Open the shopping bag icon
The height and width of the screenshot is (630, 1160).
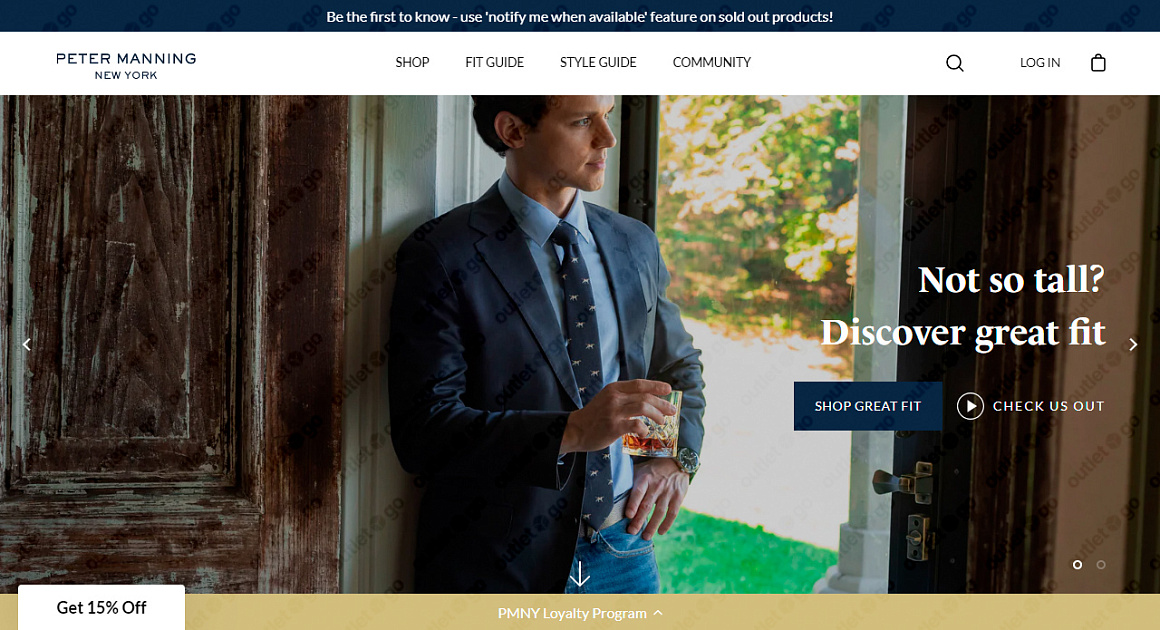[1098, 63]
